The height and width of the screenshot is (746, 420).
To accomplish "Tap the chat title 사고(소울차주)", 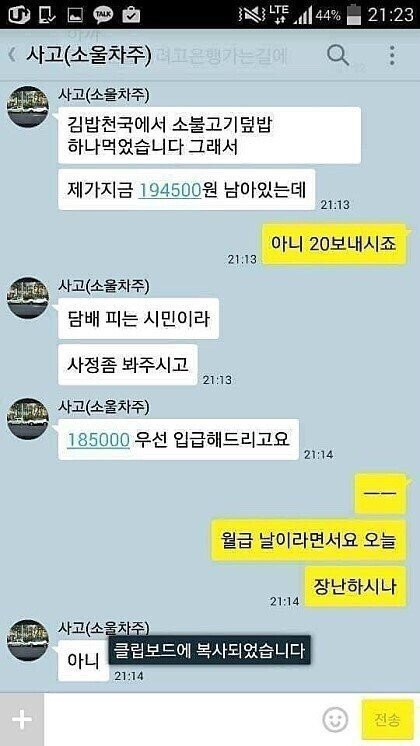I will [88, 56].
